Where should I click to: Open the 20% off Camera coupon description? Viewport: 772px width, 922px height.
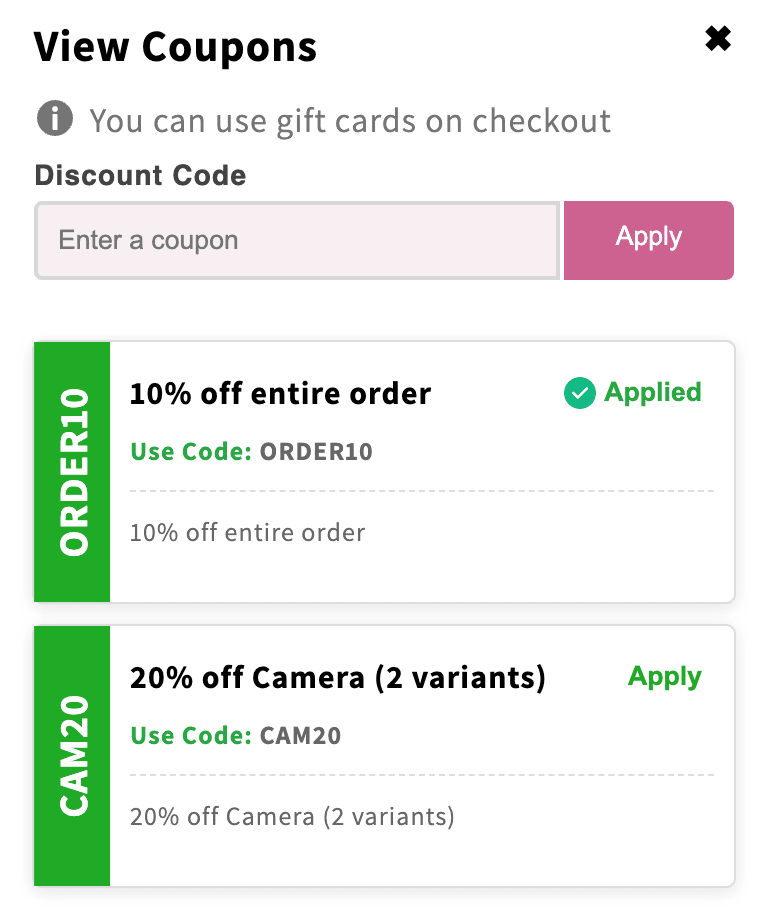point(290,817)
